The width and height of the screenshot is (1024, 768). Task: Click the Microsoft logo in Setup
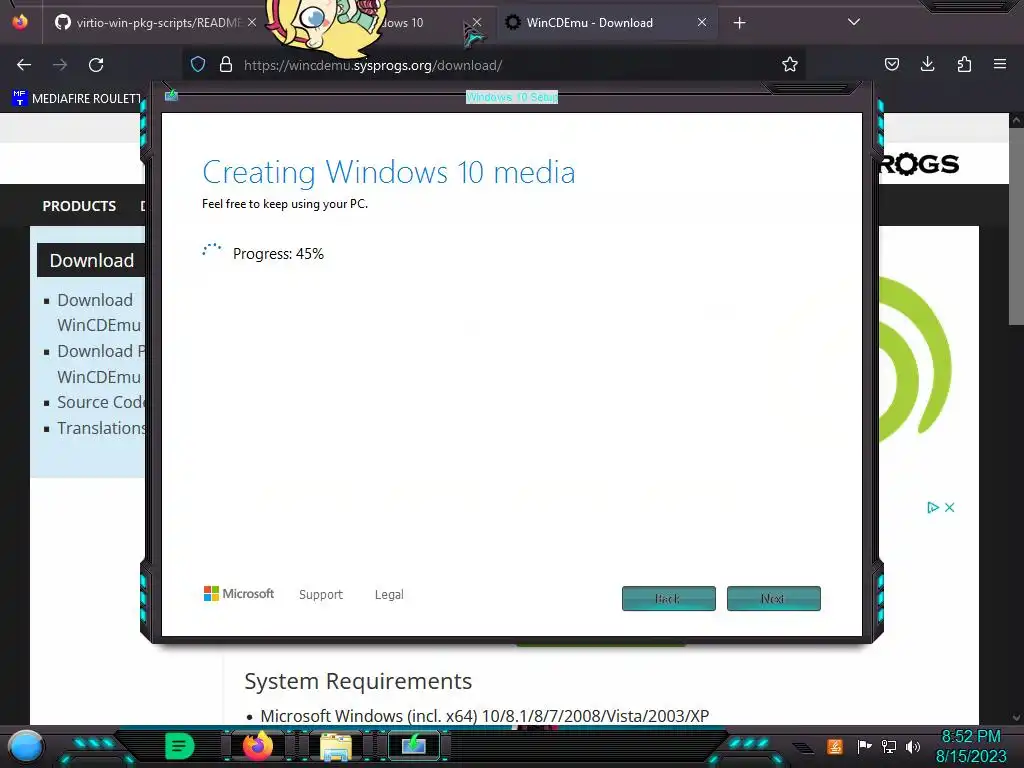(238, 594)
